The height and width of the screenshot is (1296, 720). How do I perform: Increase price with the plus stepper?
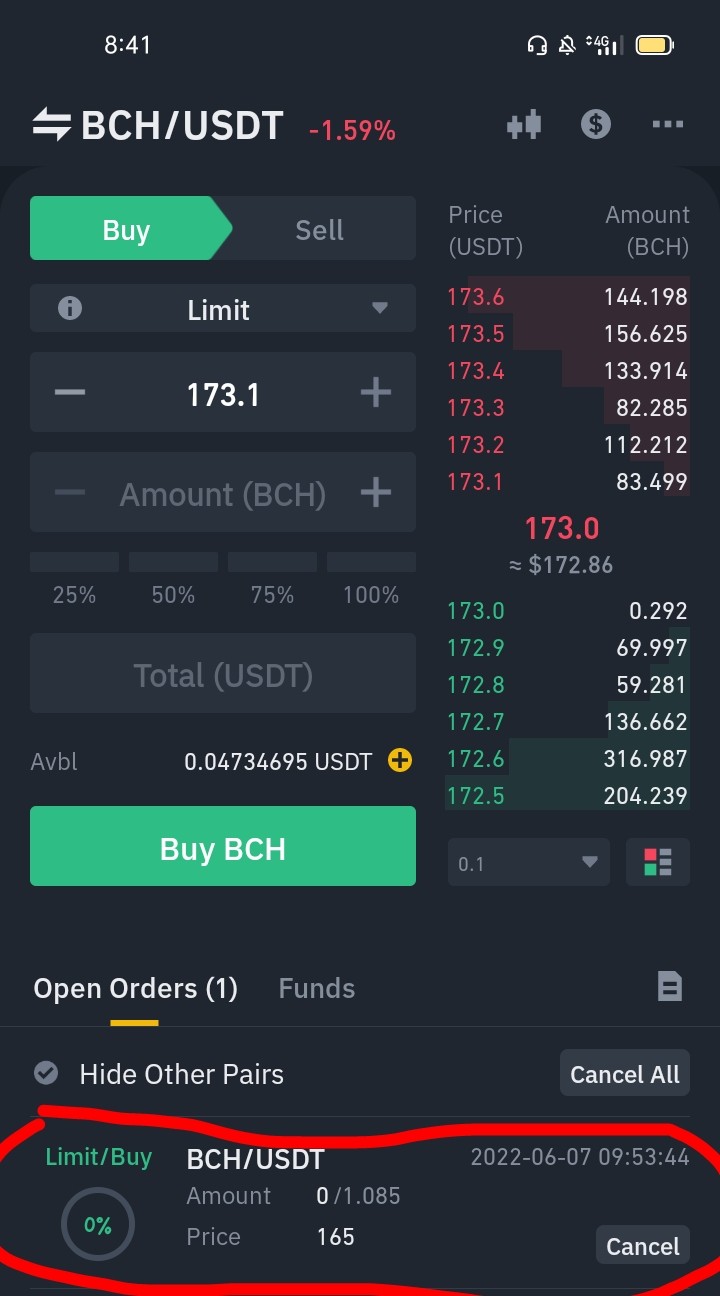point(375,393)
